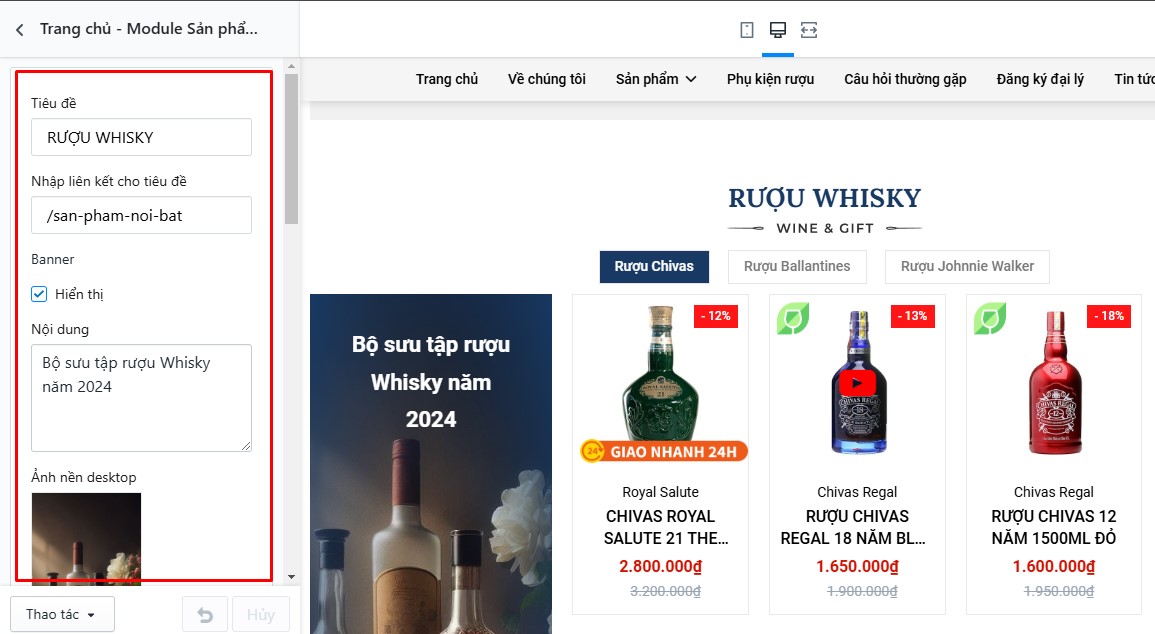Open Đăng ký đại lý menu item

pyautogui.click(x=1040, y=79)
